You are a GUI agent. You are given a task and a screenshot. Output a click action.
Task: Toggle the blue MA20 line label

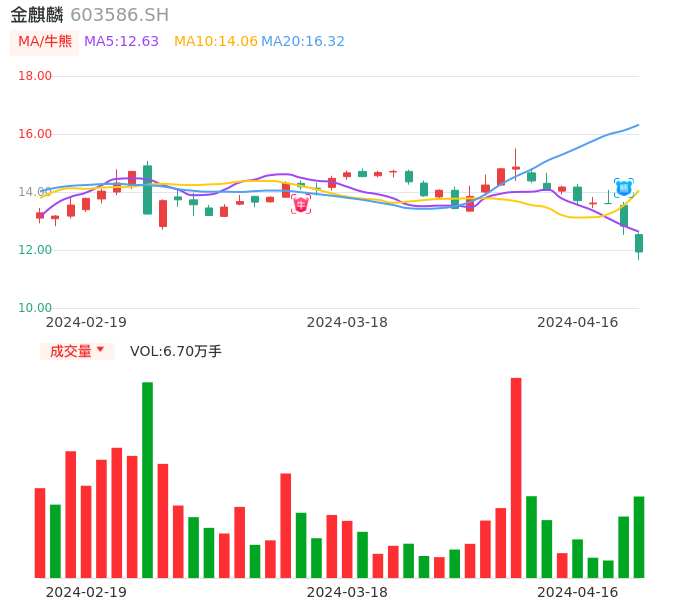pos(303,42)
